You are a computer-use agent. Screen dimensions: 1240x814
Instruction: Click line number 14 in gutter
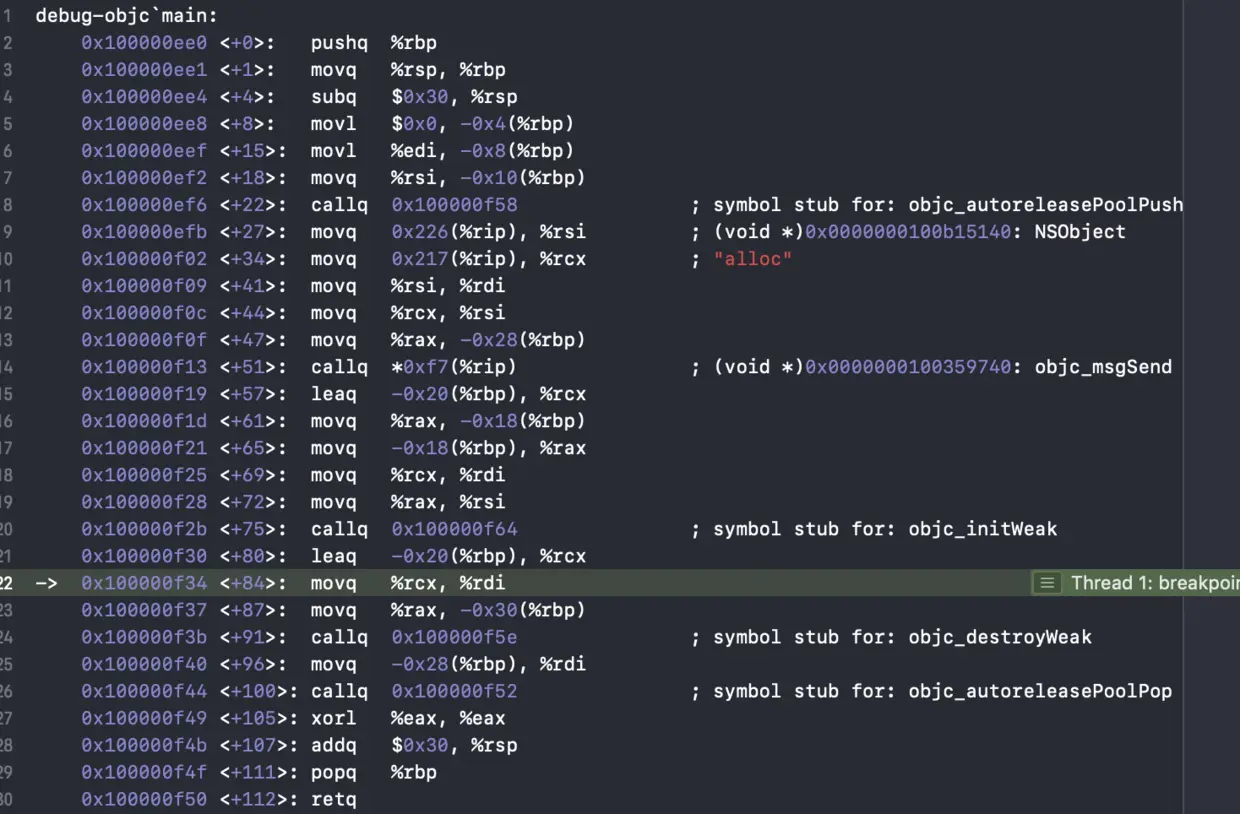pyautogui.click(x=6, y=367)
